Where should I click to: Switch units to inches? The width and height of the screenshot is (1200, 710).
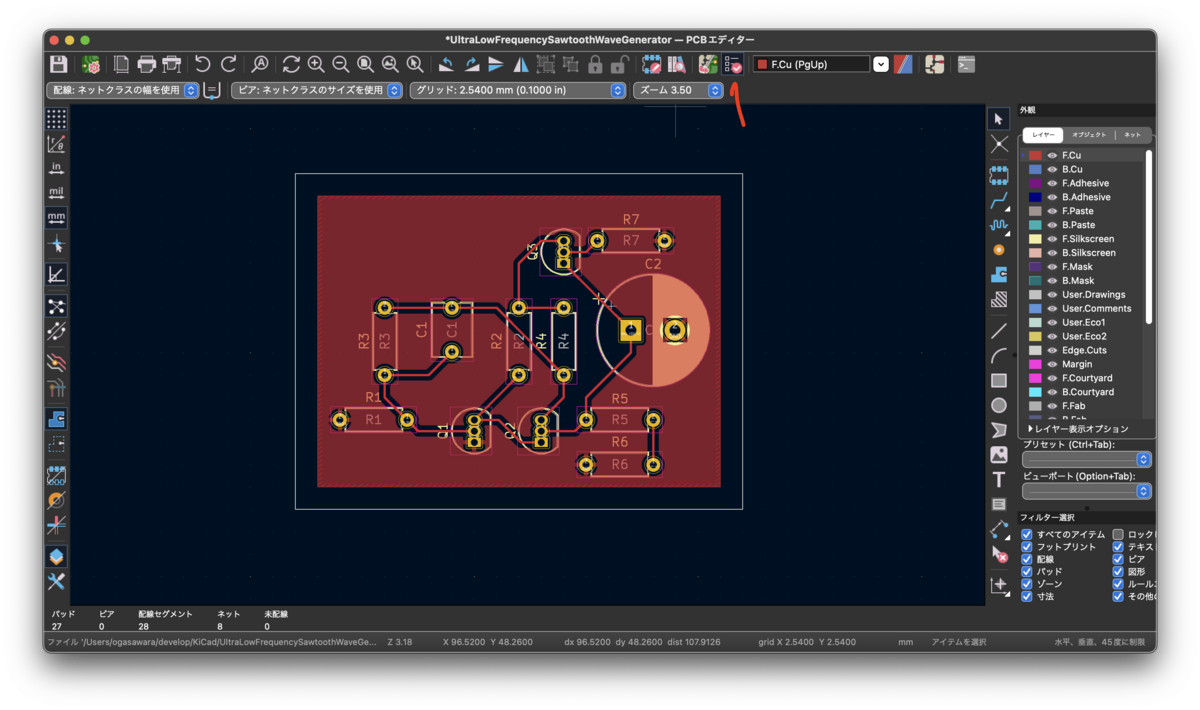pos(57,168)
